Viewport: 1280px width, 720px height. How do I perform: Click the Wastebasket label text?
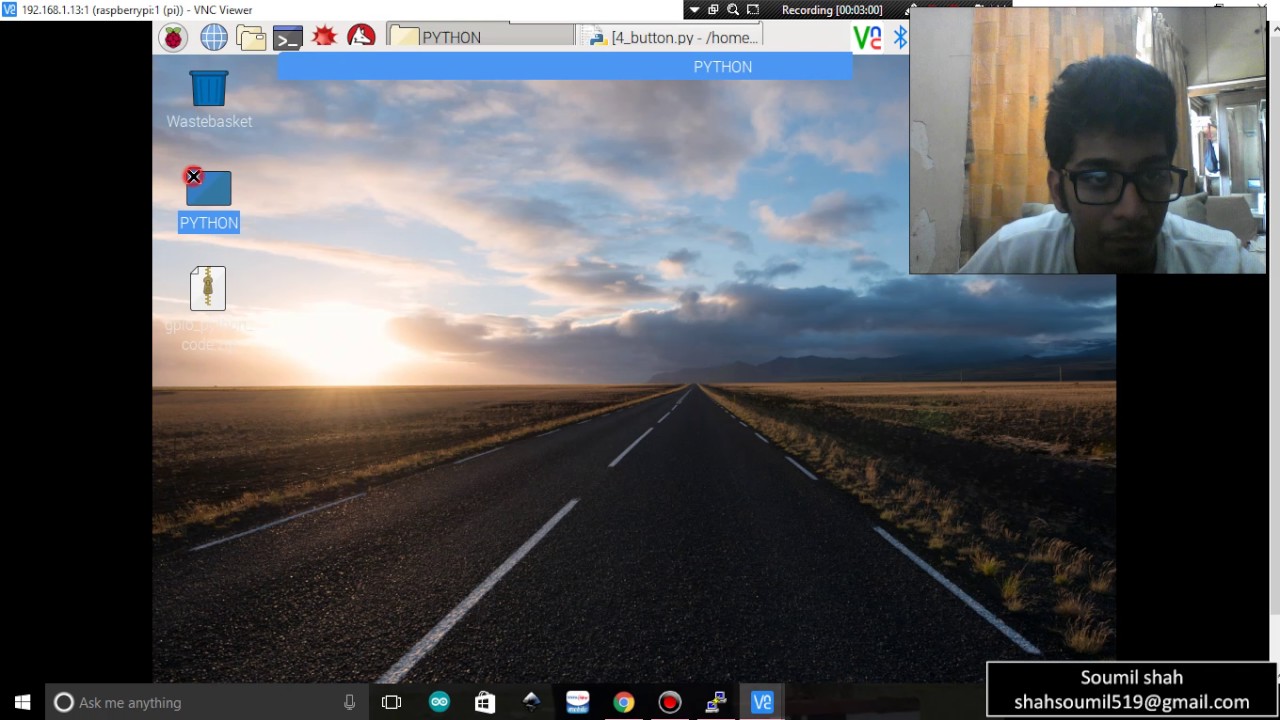[209, 121]
